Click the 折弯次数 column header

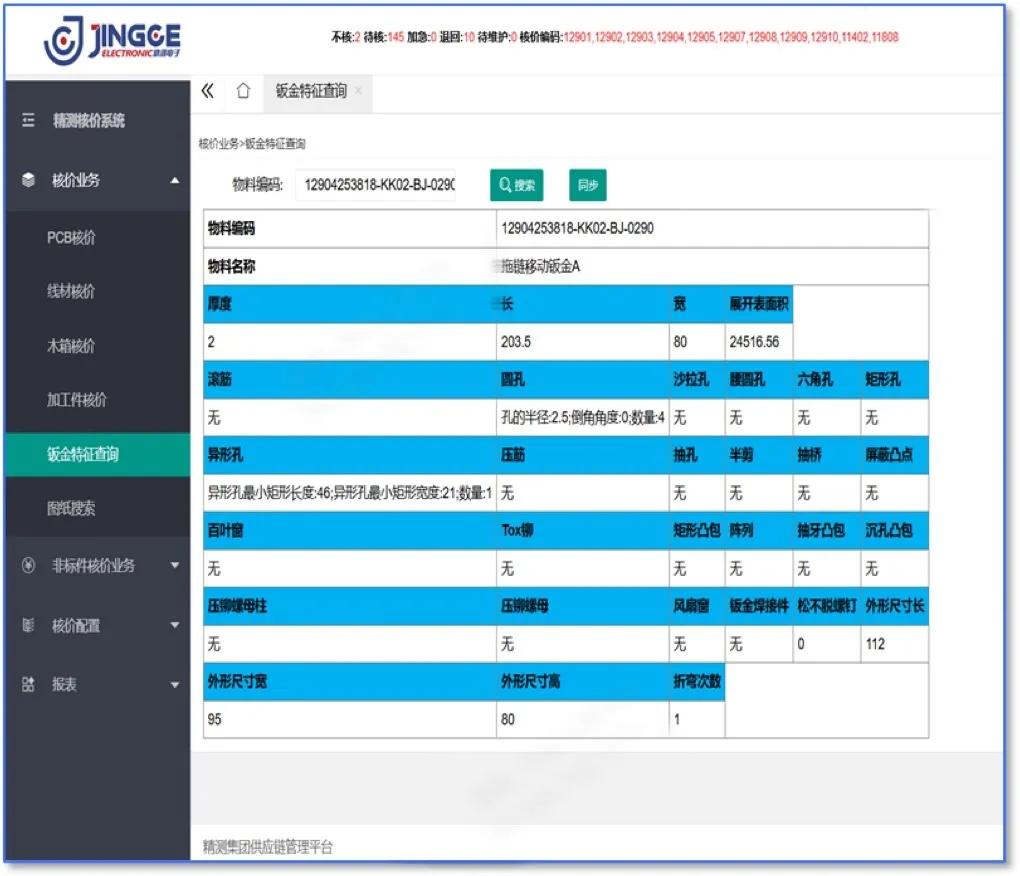[697, 682]
